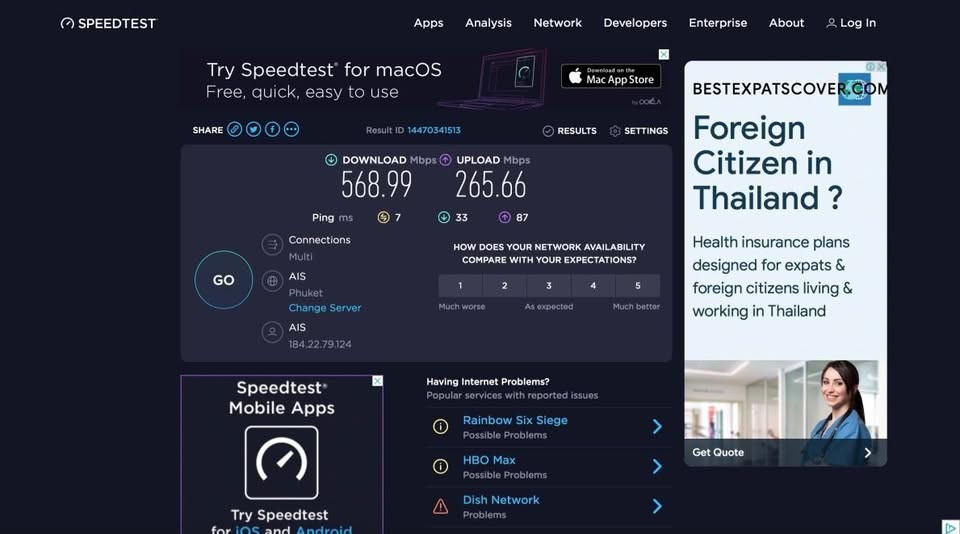Close the BestExpatsCover side ad

tap(881, 66)
